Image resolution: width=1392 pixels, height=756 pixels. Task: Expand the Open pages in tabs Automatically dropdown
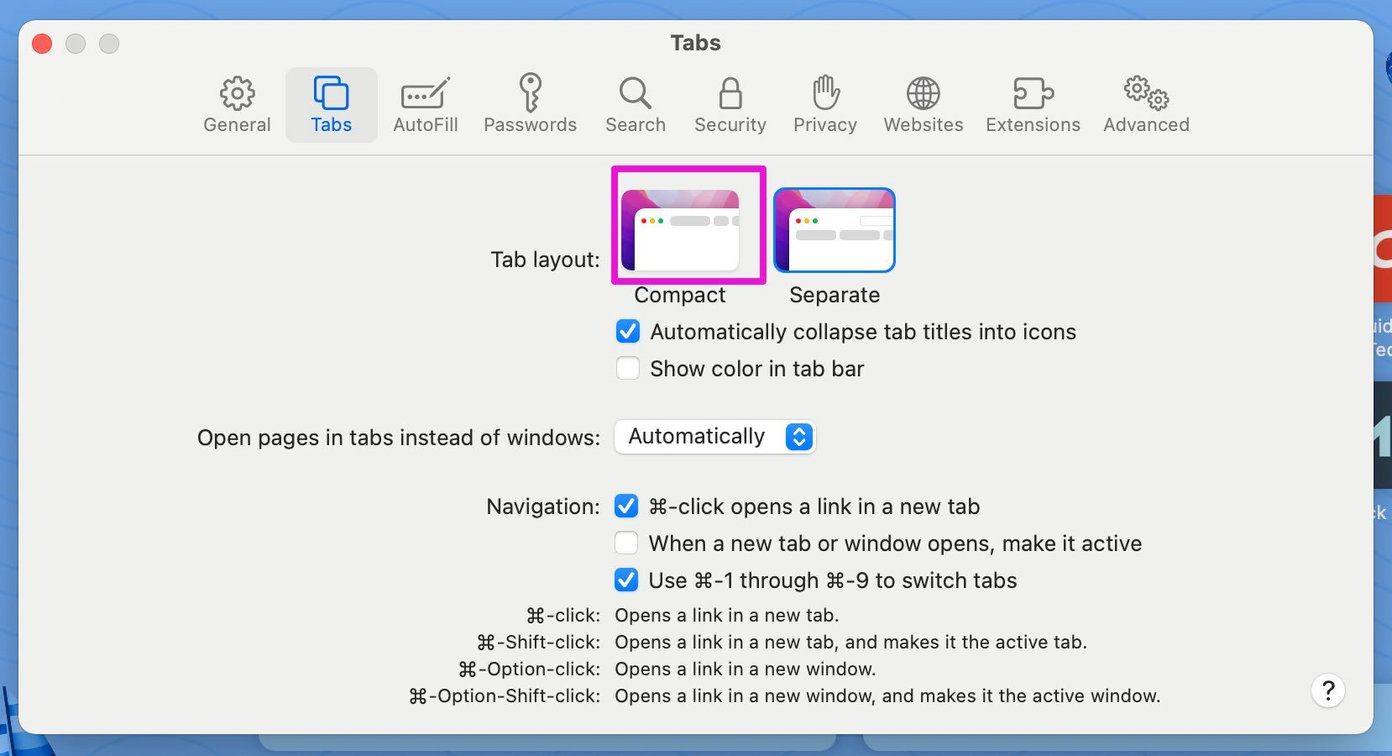point(715,437)
